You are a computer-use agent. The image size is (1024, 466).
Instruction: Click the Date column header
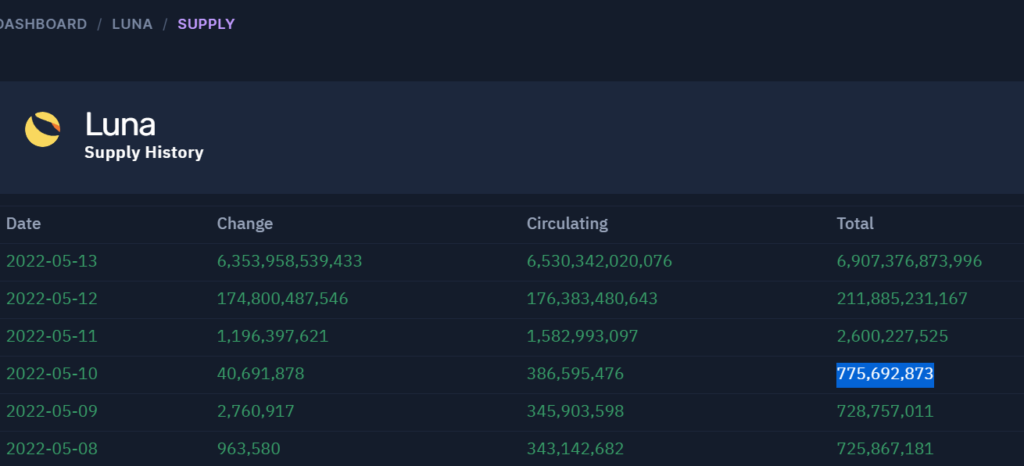pos(23,224)
